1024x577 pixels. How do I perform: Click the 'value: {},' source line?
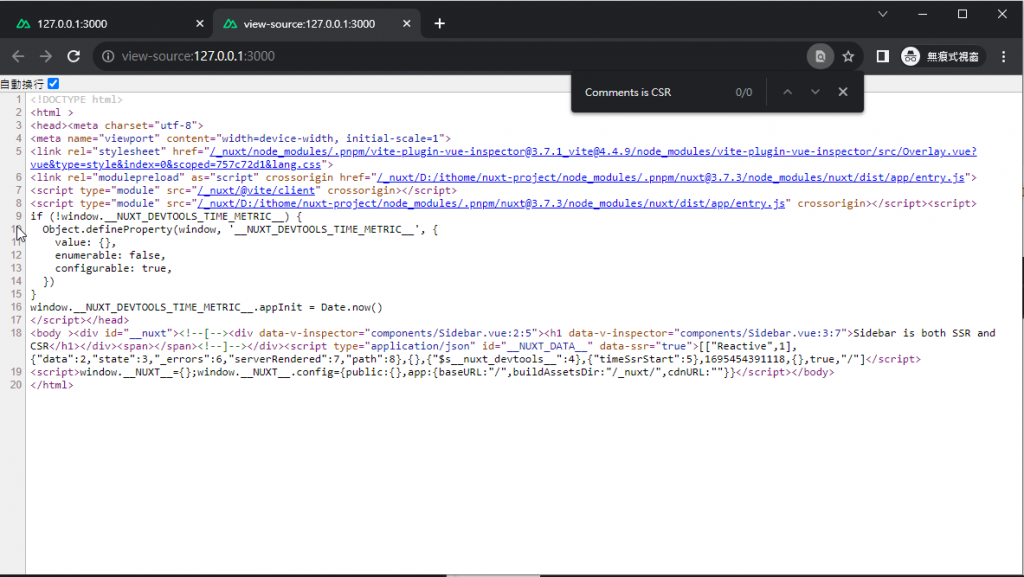click(86, 242)
